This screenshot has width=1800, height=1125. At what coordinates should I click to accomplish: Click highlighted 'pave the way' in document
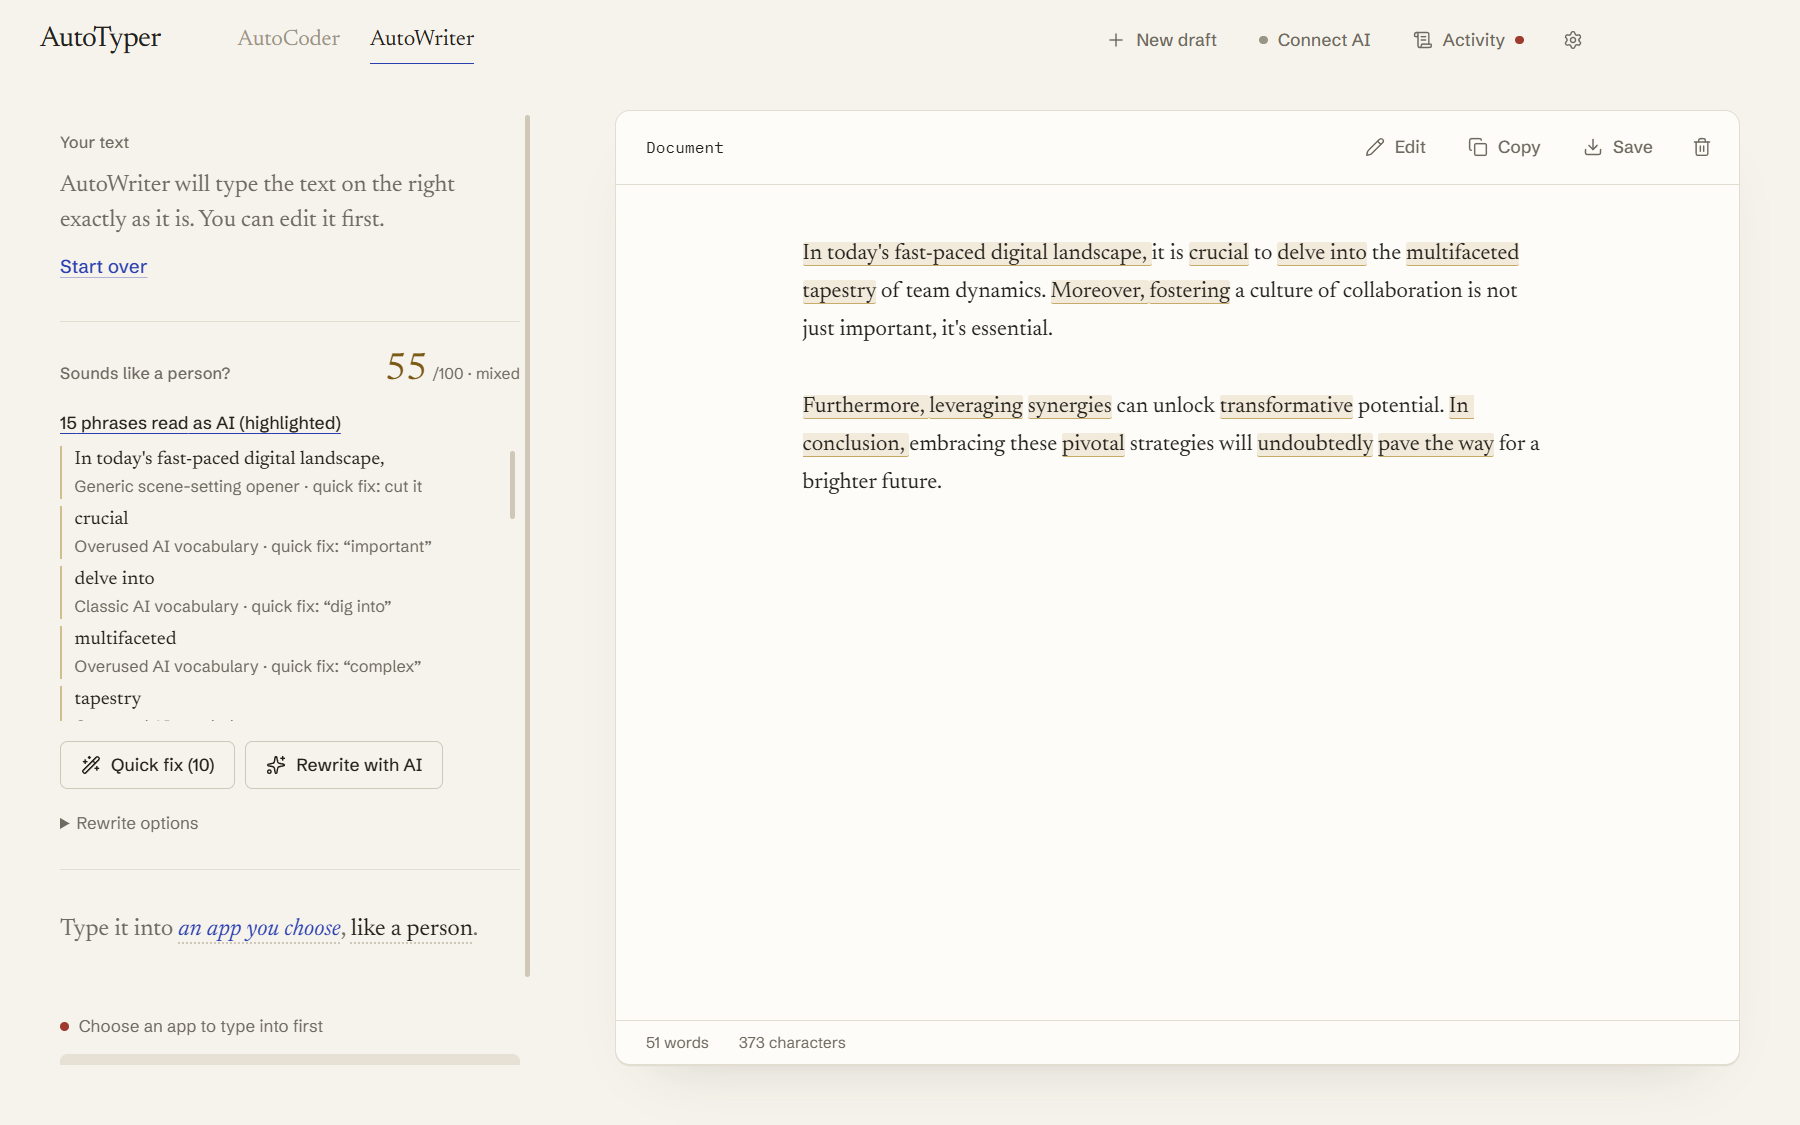(x=1435, y=443)
